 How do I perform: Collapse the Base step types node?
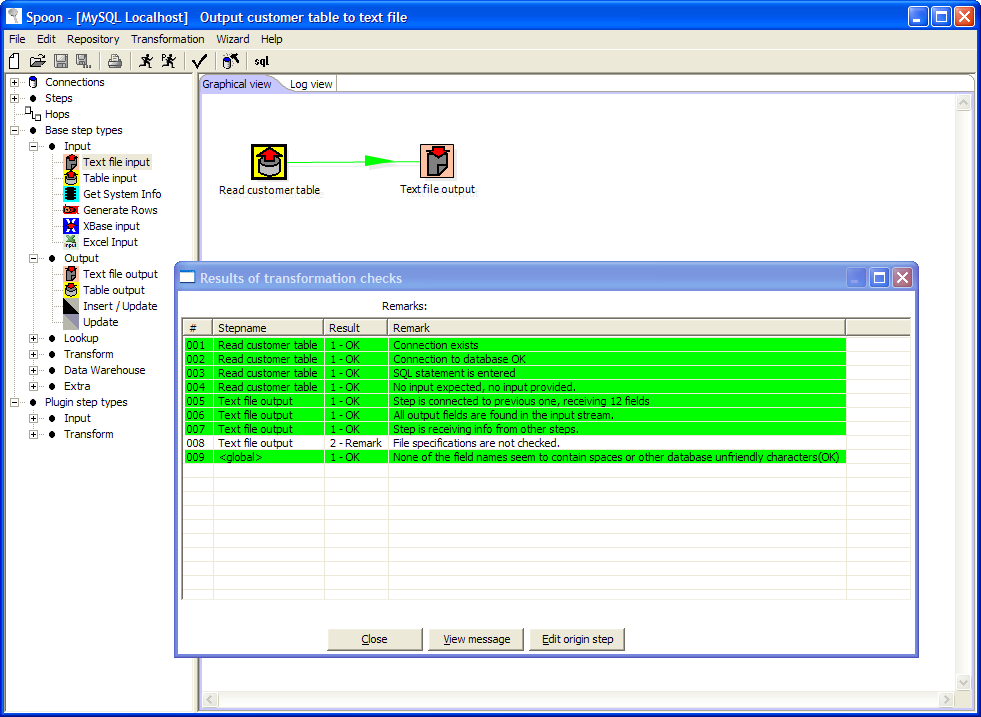15,130
